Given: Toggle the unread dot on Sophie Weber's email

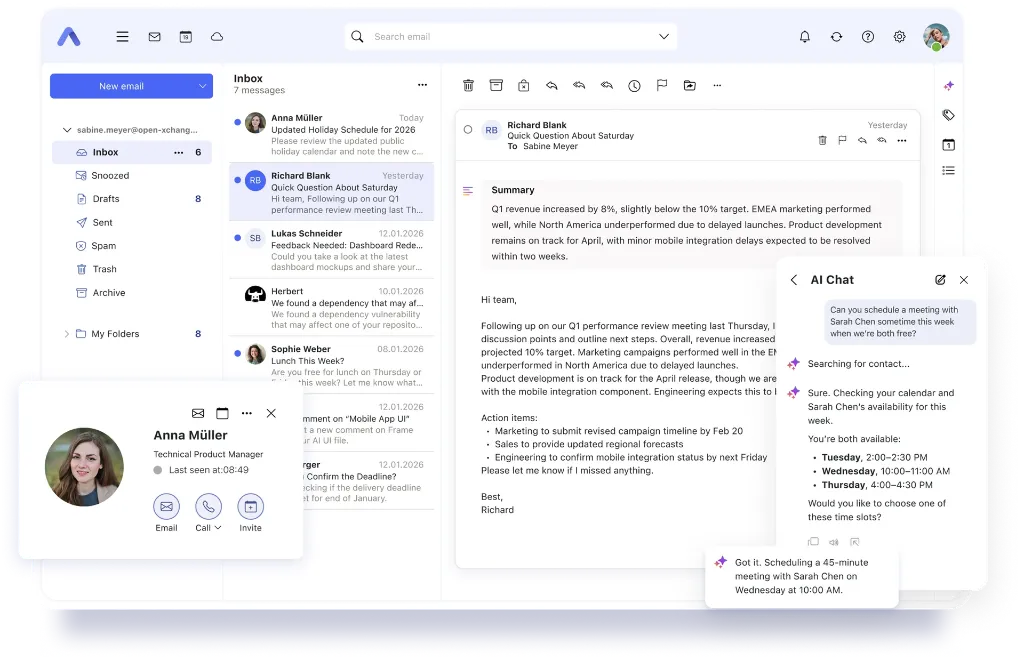Looking at the screenshot, I should coord(237,353).
